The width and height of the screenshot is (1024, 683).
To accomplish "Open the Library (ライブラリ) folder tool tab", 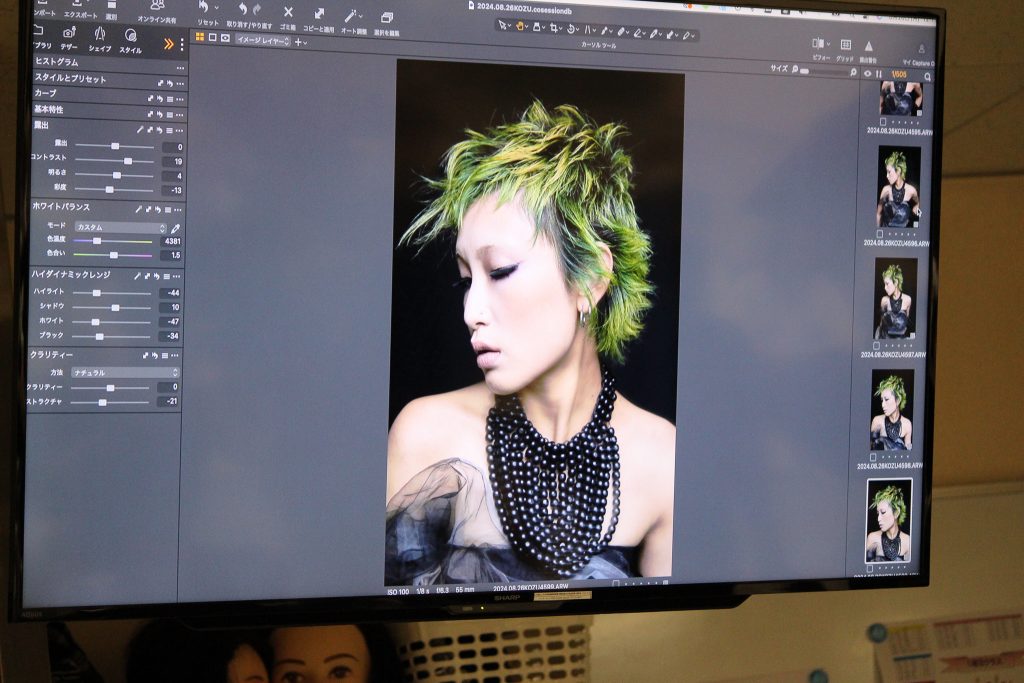I will point(39,31).
